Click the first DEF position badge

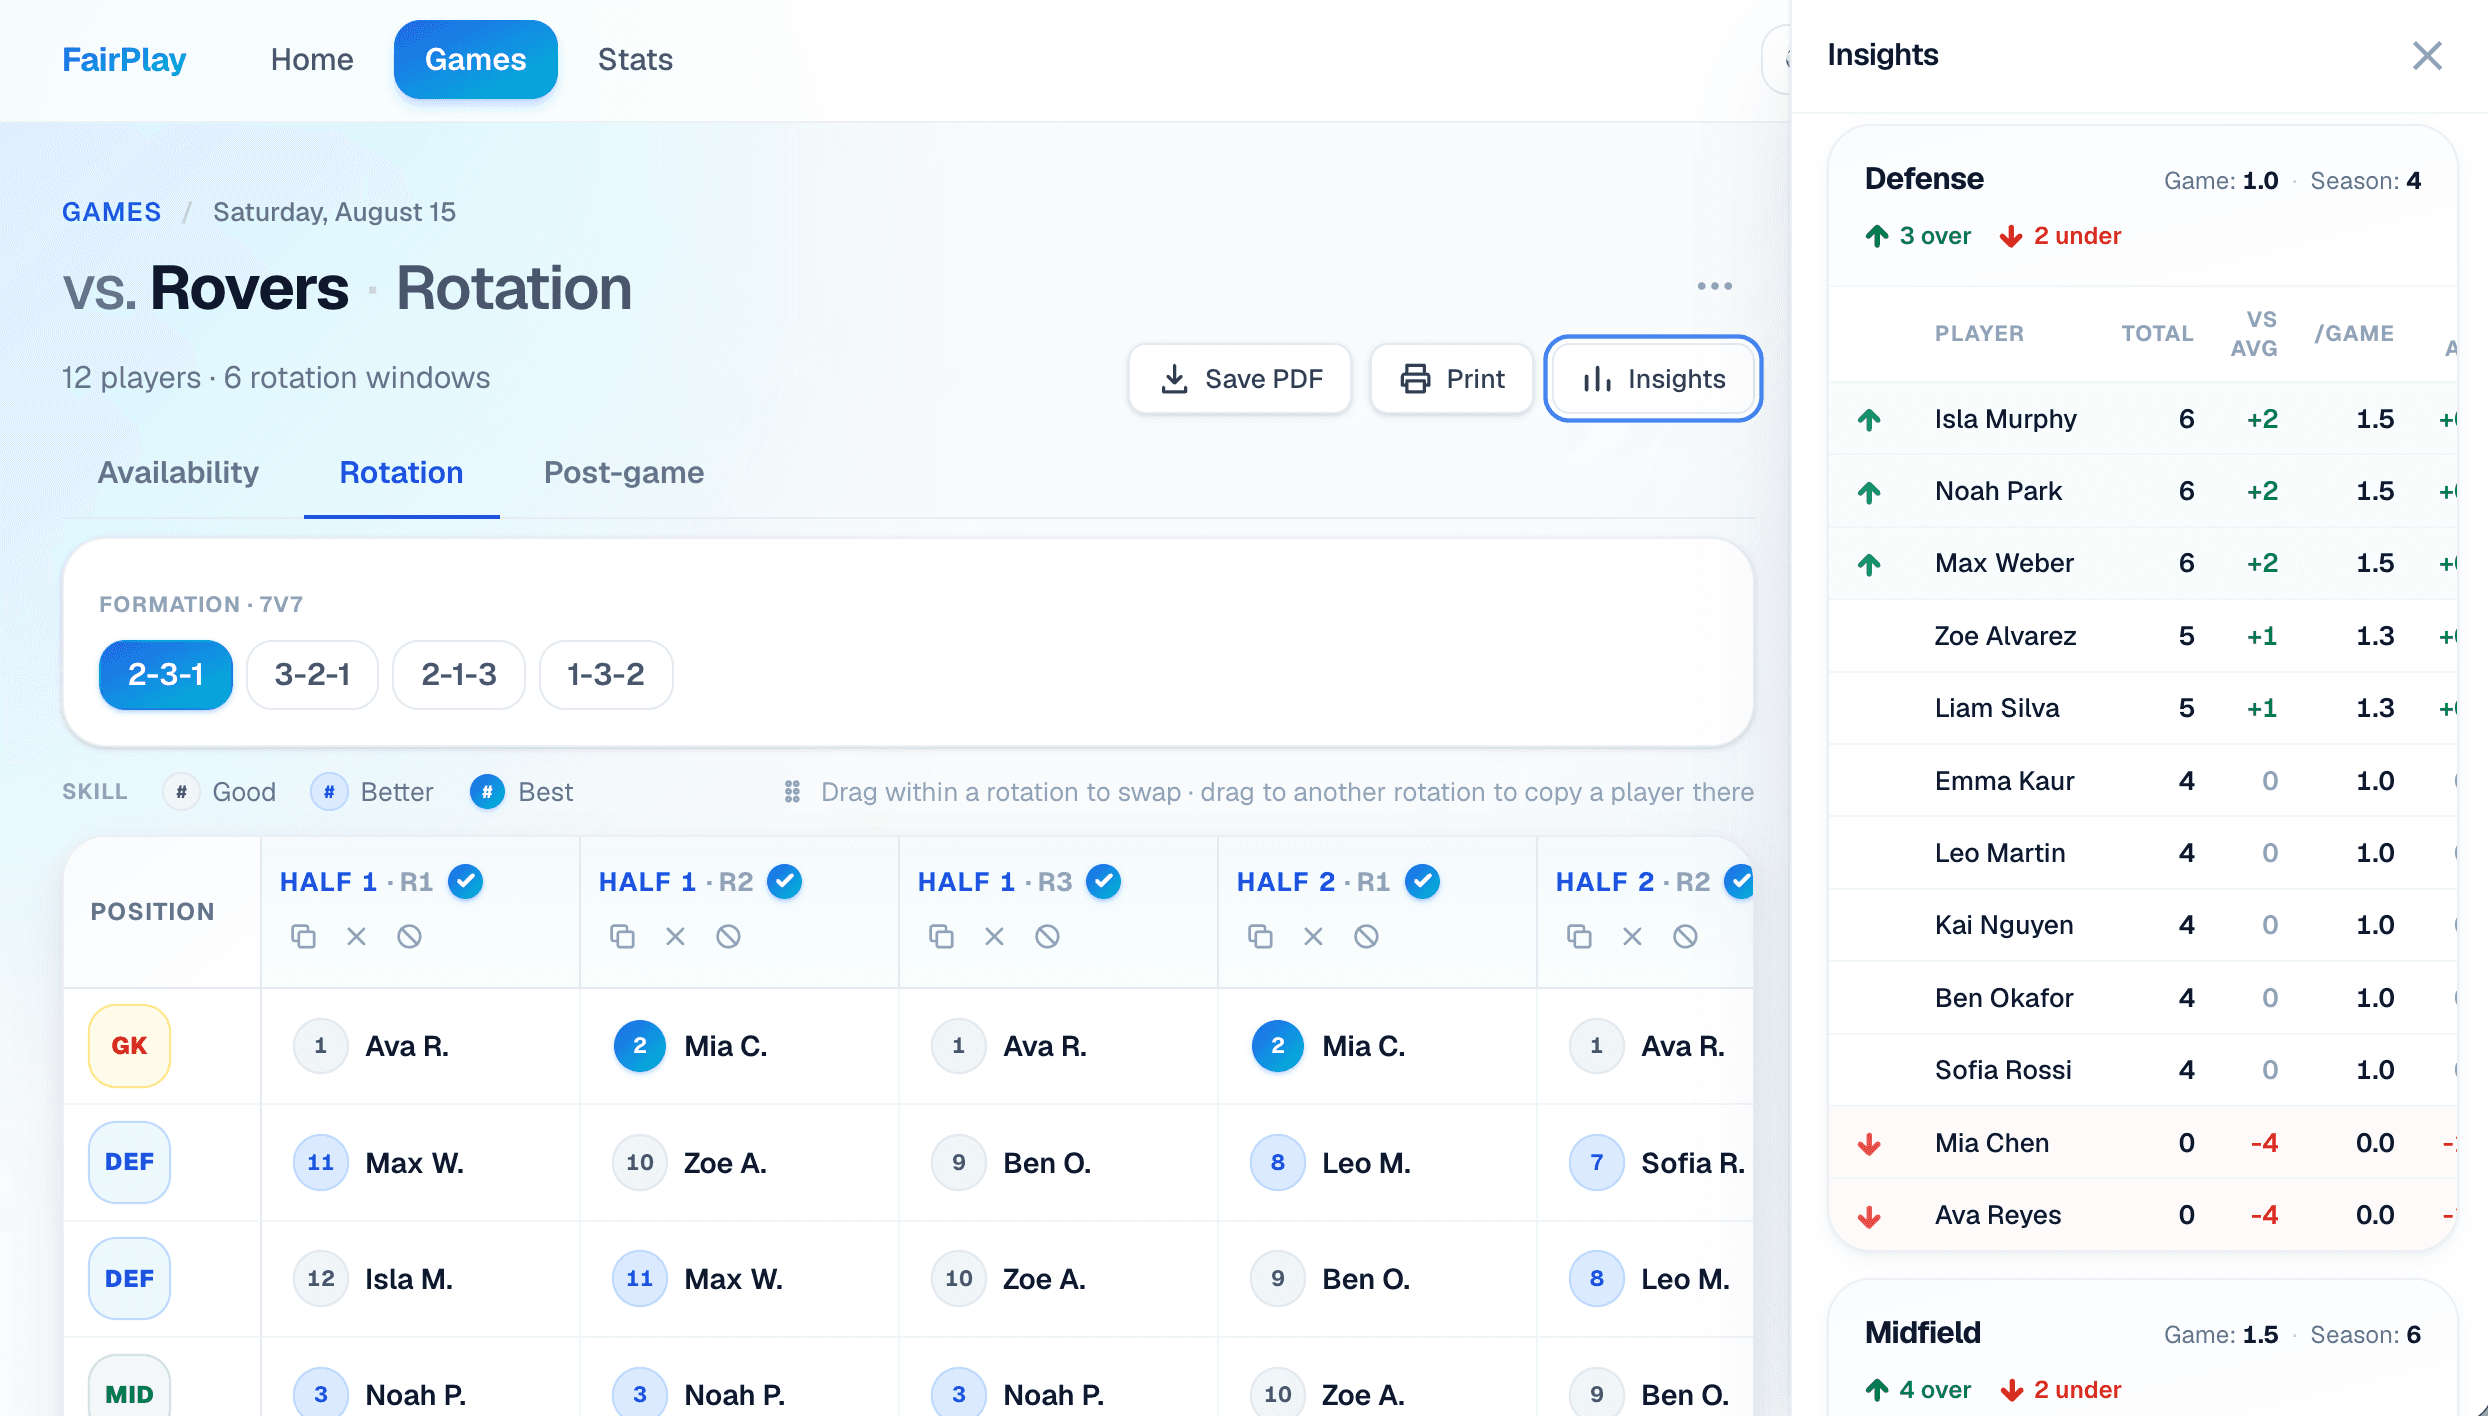click(x=129, y=1162)
